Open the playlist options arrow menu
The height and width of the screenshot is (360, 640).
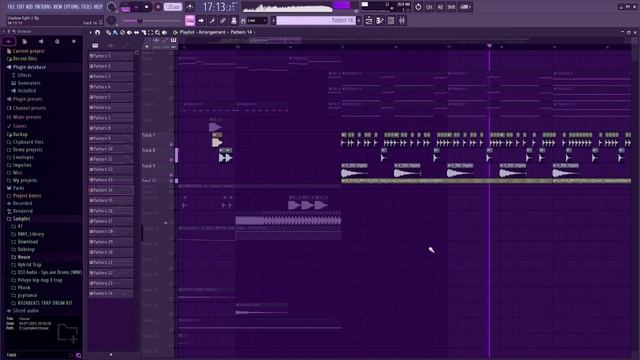point(91,32)
